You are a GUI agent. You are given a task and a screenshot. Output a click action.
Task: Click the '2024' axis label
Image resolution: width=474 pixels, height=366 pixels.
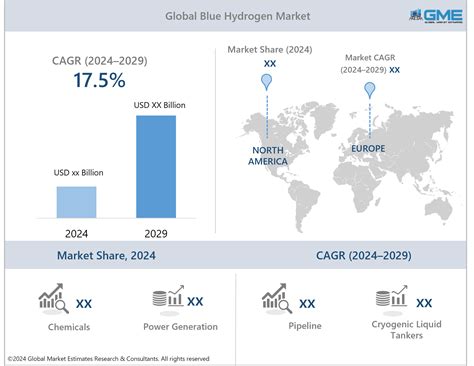pos(76,234)
